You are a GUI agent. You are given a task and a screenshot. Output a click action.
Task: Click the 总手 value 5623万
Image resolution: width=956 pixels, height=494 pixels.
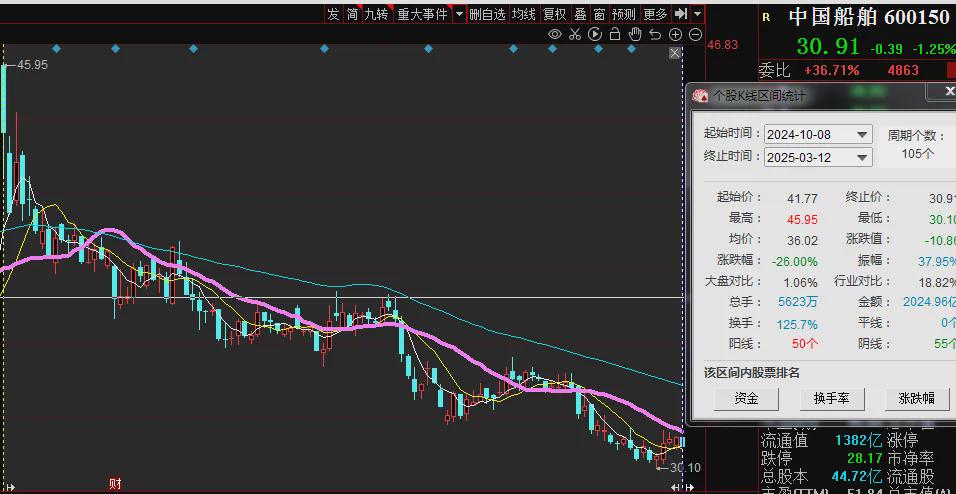(x=798, y=302)
